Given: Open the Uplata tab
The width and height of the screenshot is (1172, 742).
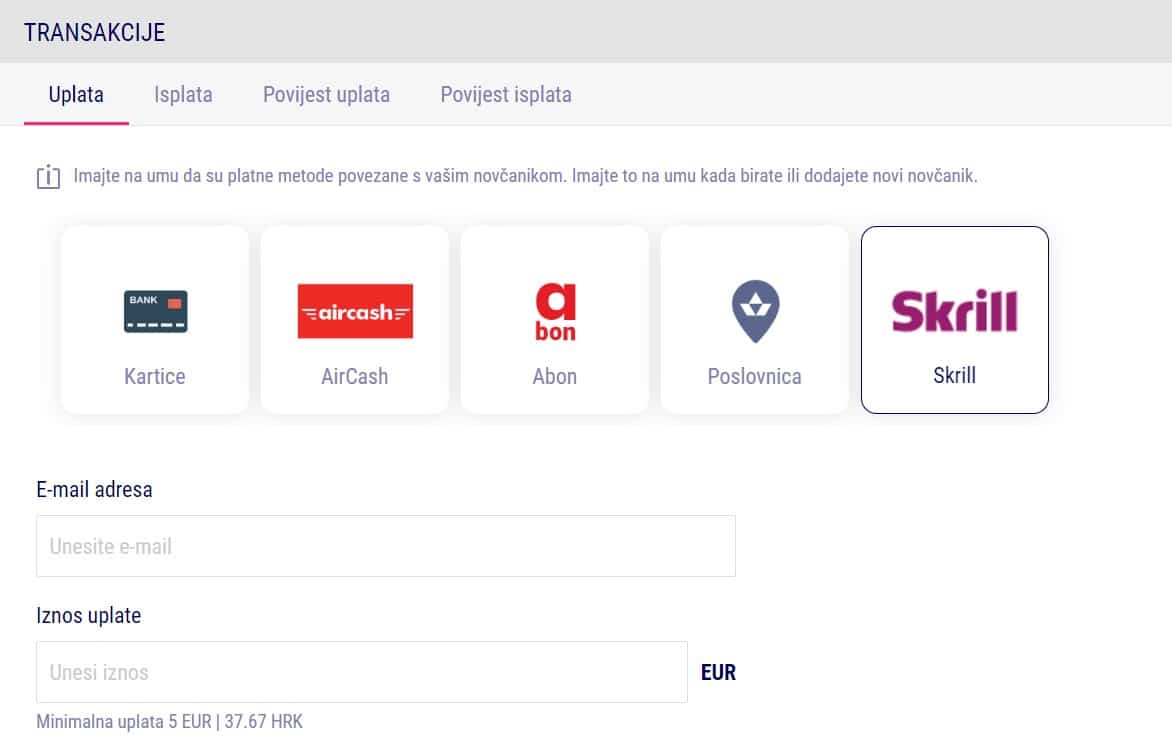Looking at the screenshot, I should click(x=76, y=95).
